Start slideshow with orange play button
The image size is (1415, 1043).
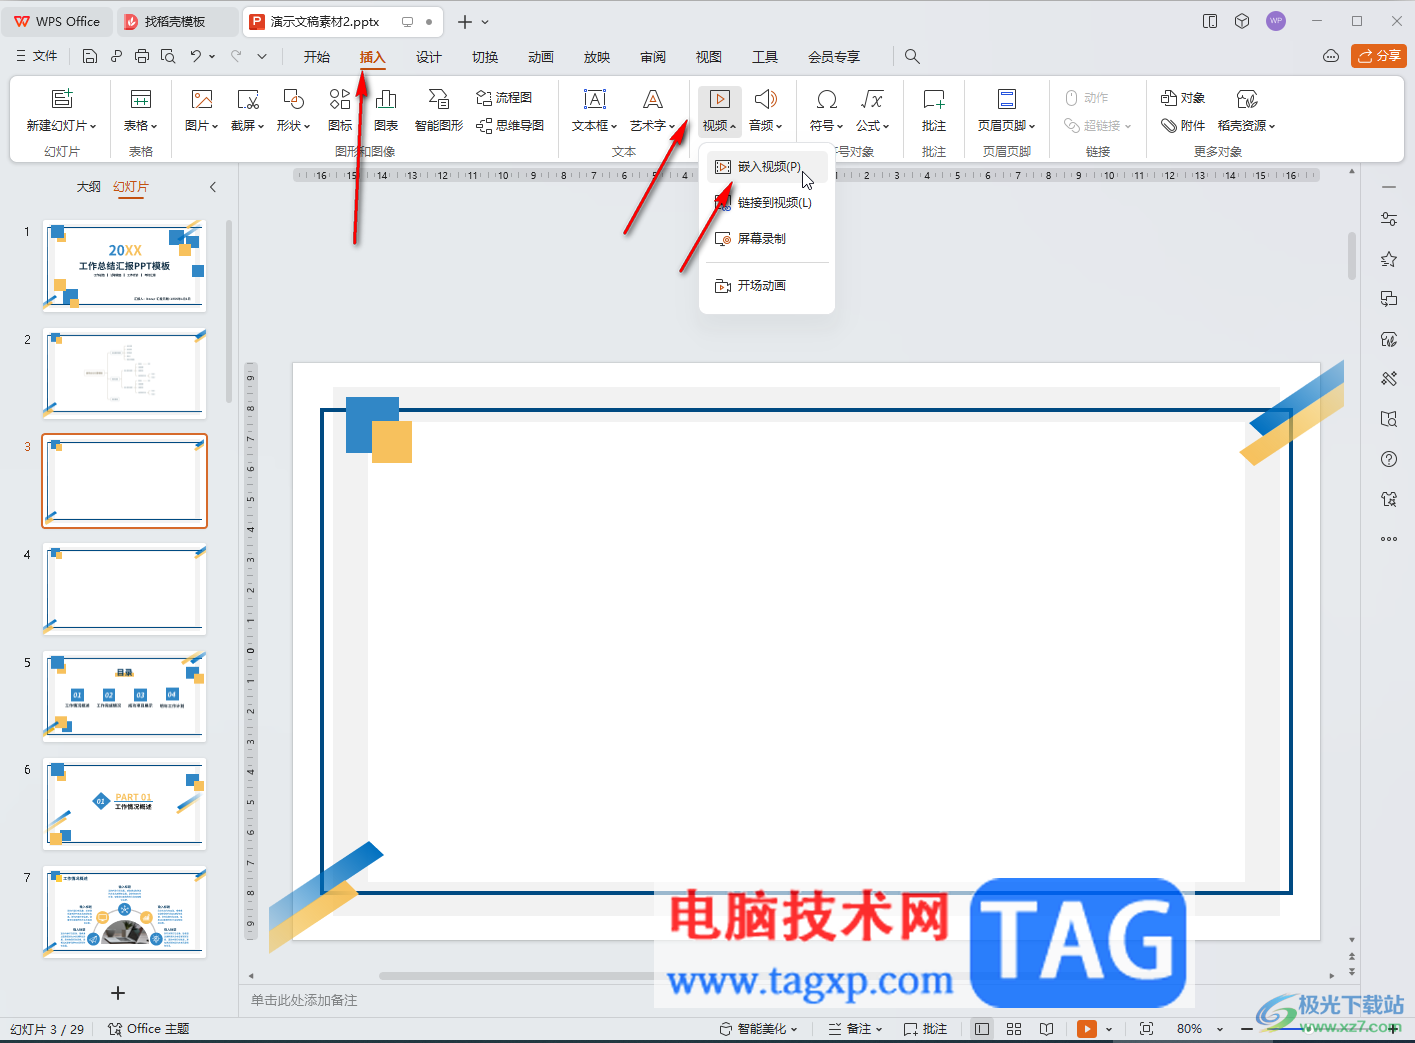click(1087, 1029)
